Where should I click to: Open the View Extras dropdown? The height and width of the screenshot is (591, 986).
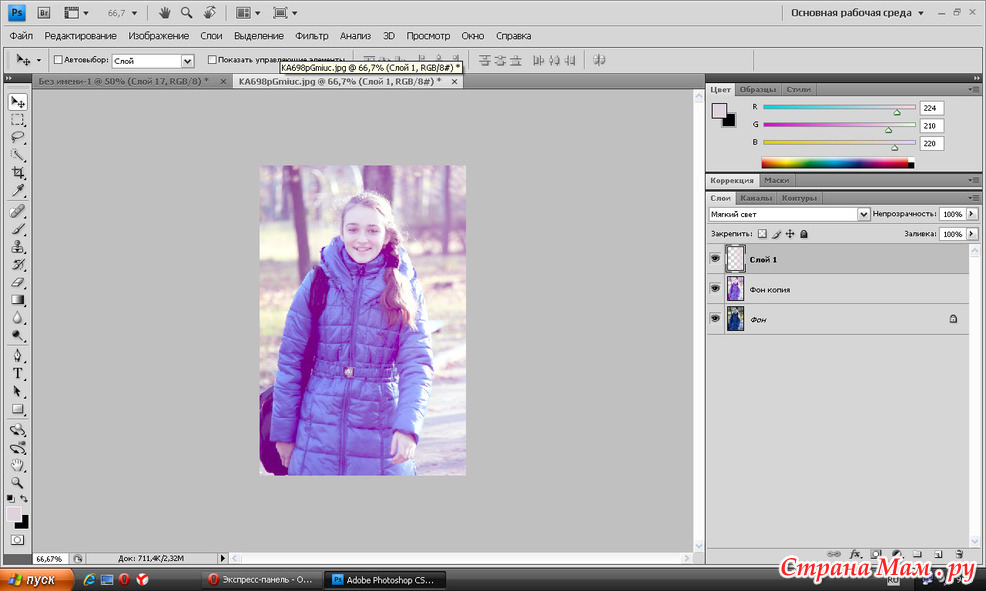pos(76,13)
